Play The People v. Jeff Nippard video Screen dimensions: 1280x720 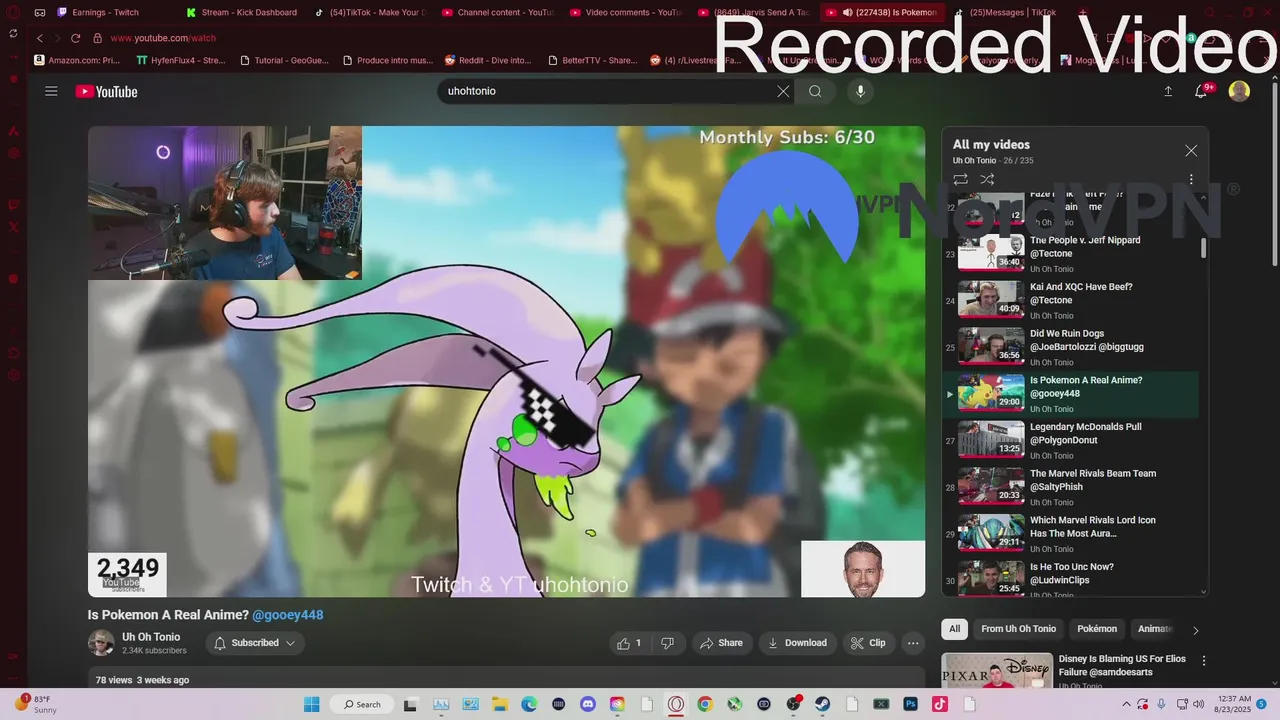(1070, 254)
